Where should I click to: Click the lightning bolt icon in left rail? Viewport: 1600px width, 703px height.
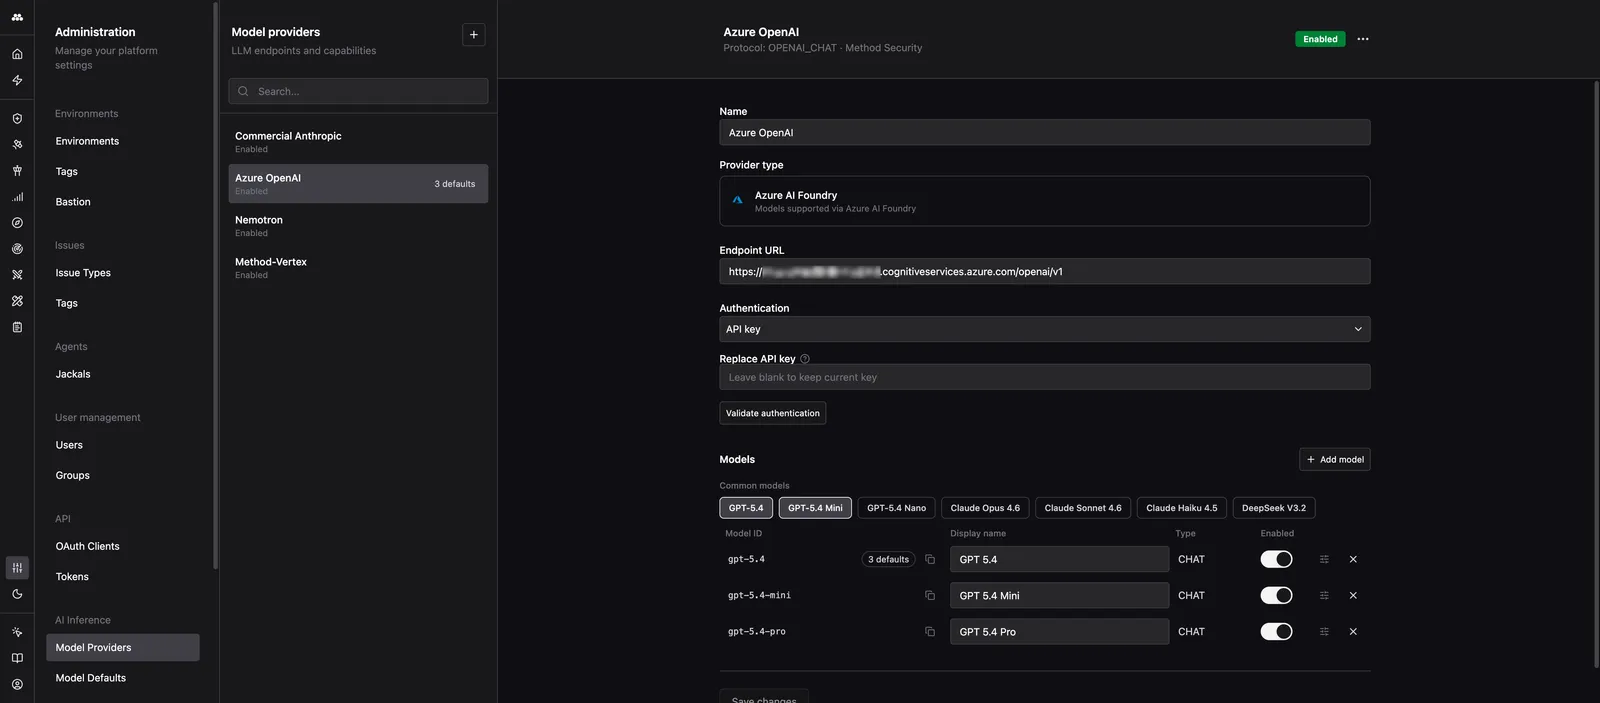[x=17, y=80]
